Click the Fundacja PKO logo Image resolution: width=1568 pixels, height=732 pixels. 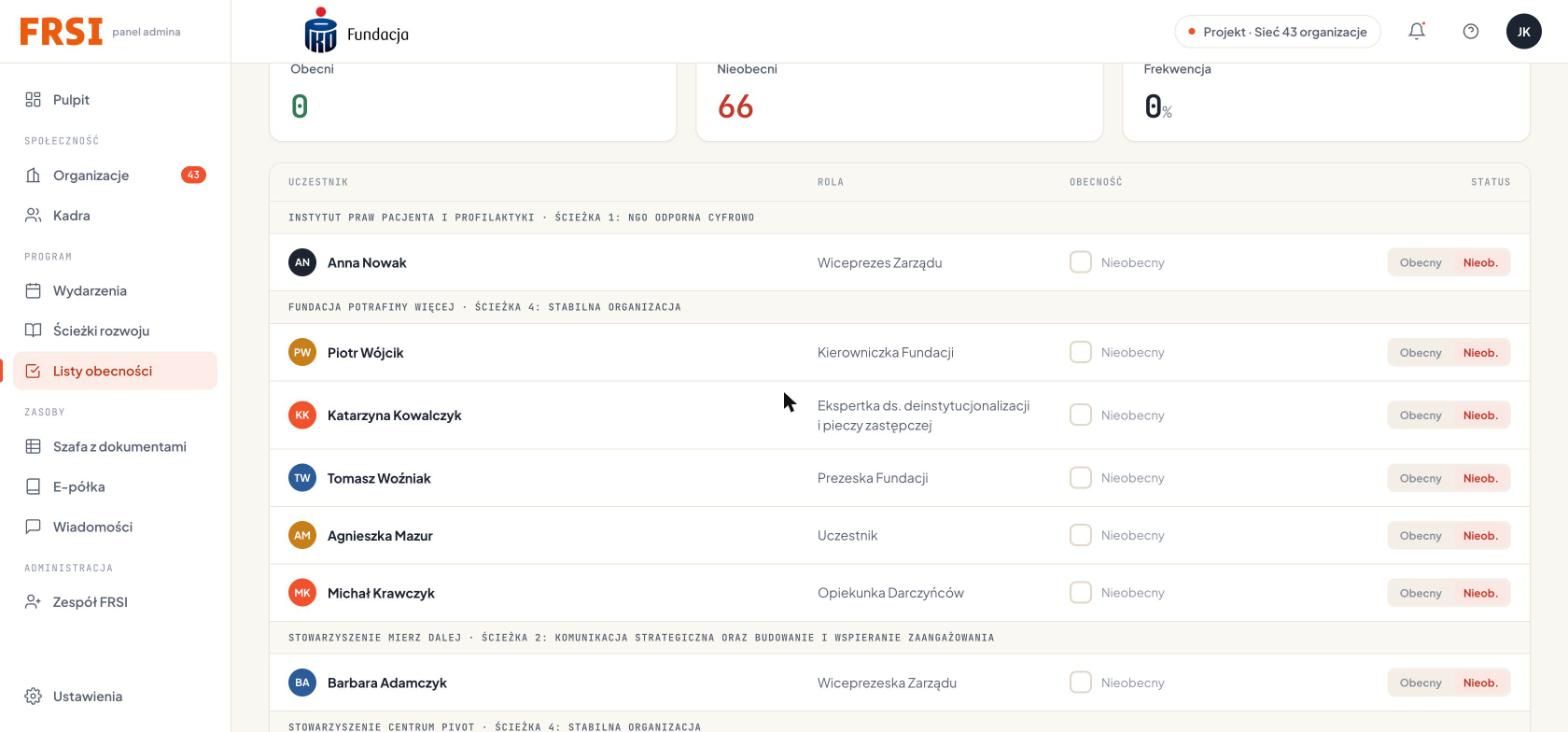[x=357, y=31]
